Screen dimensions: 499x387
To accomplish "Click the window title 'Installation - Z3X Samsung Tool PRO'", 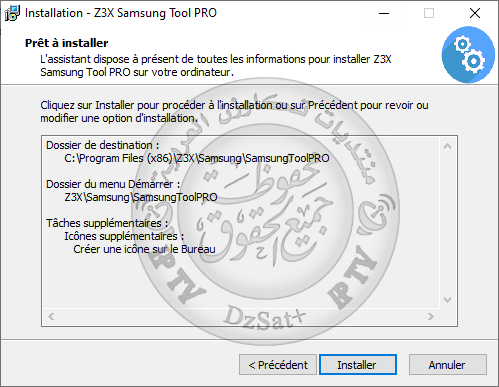I will [121, 13].
